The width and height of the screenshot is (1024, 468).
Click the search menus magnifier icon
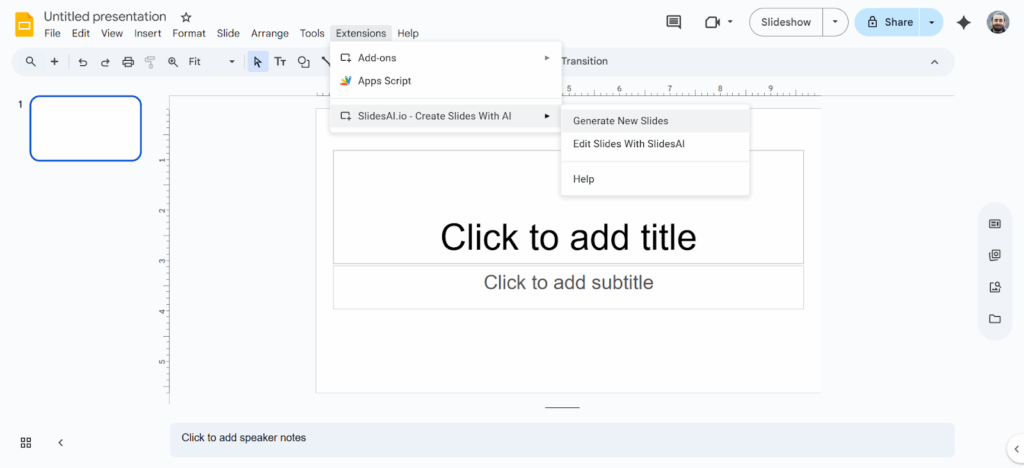pyautogui.click(x=31, y=62)
